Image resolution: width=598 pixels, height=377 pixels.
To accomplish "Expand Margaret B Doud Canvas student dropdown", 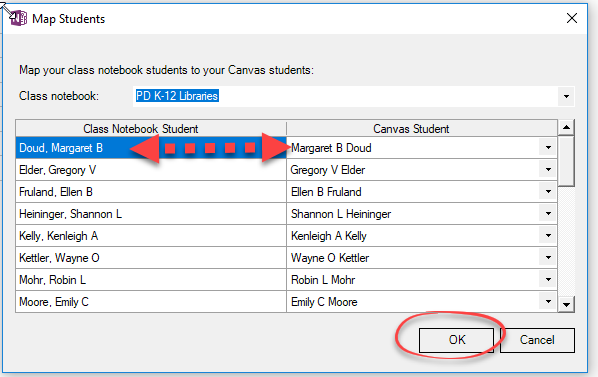I will tap(548, 148).
